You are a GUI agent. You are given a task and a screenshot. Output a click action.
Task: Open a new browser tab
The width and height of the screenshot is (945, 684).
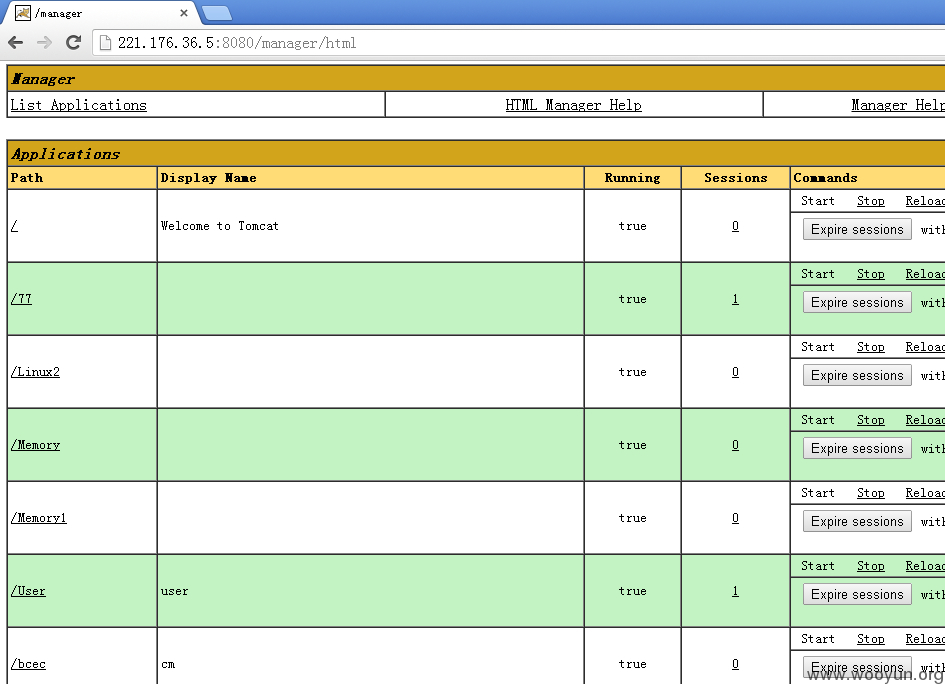[x=216, y=13]
